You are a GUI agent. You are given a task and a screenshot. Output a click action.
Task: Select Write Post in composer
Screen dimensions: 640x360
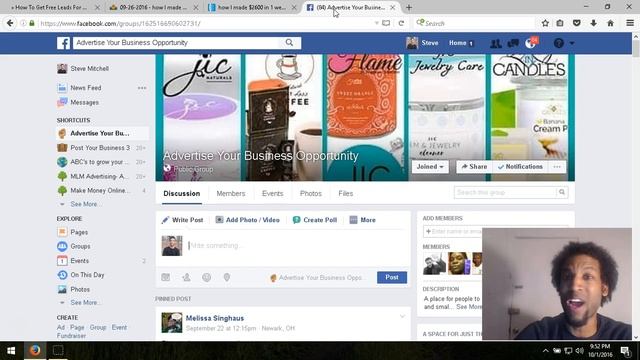[182, 220]
